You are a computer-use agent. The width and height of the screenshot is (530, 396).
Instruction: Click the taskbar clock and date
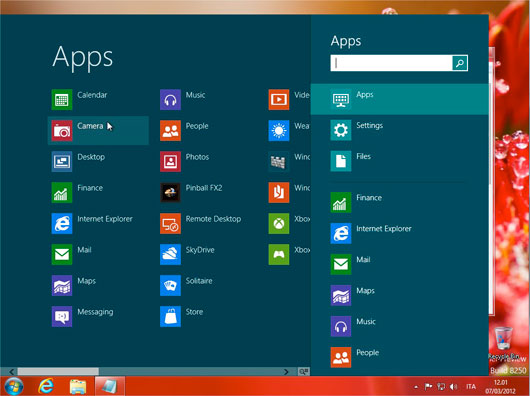pos(500,387)
